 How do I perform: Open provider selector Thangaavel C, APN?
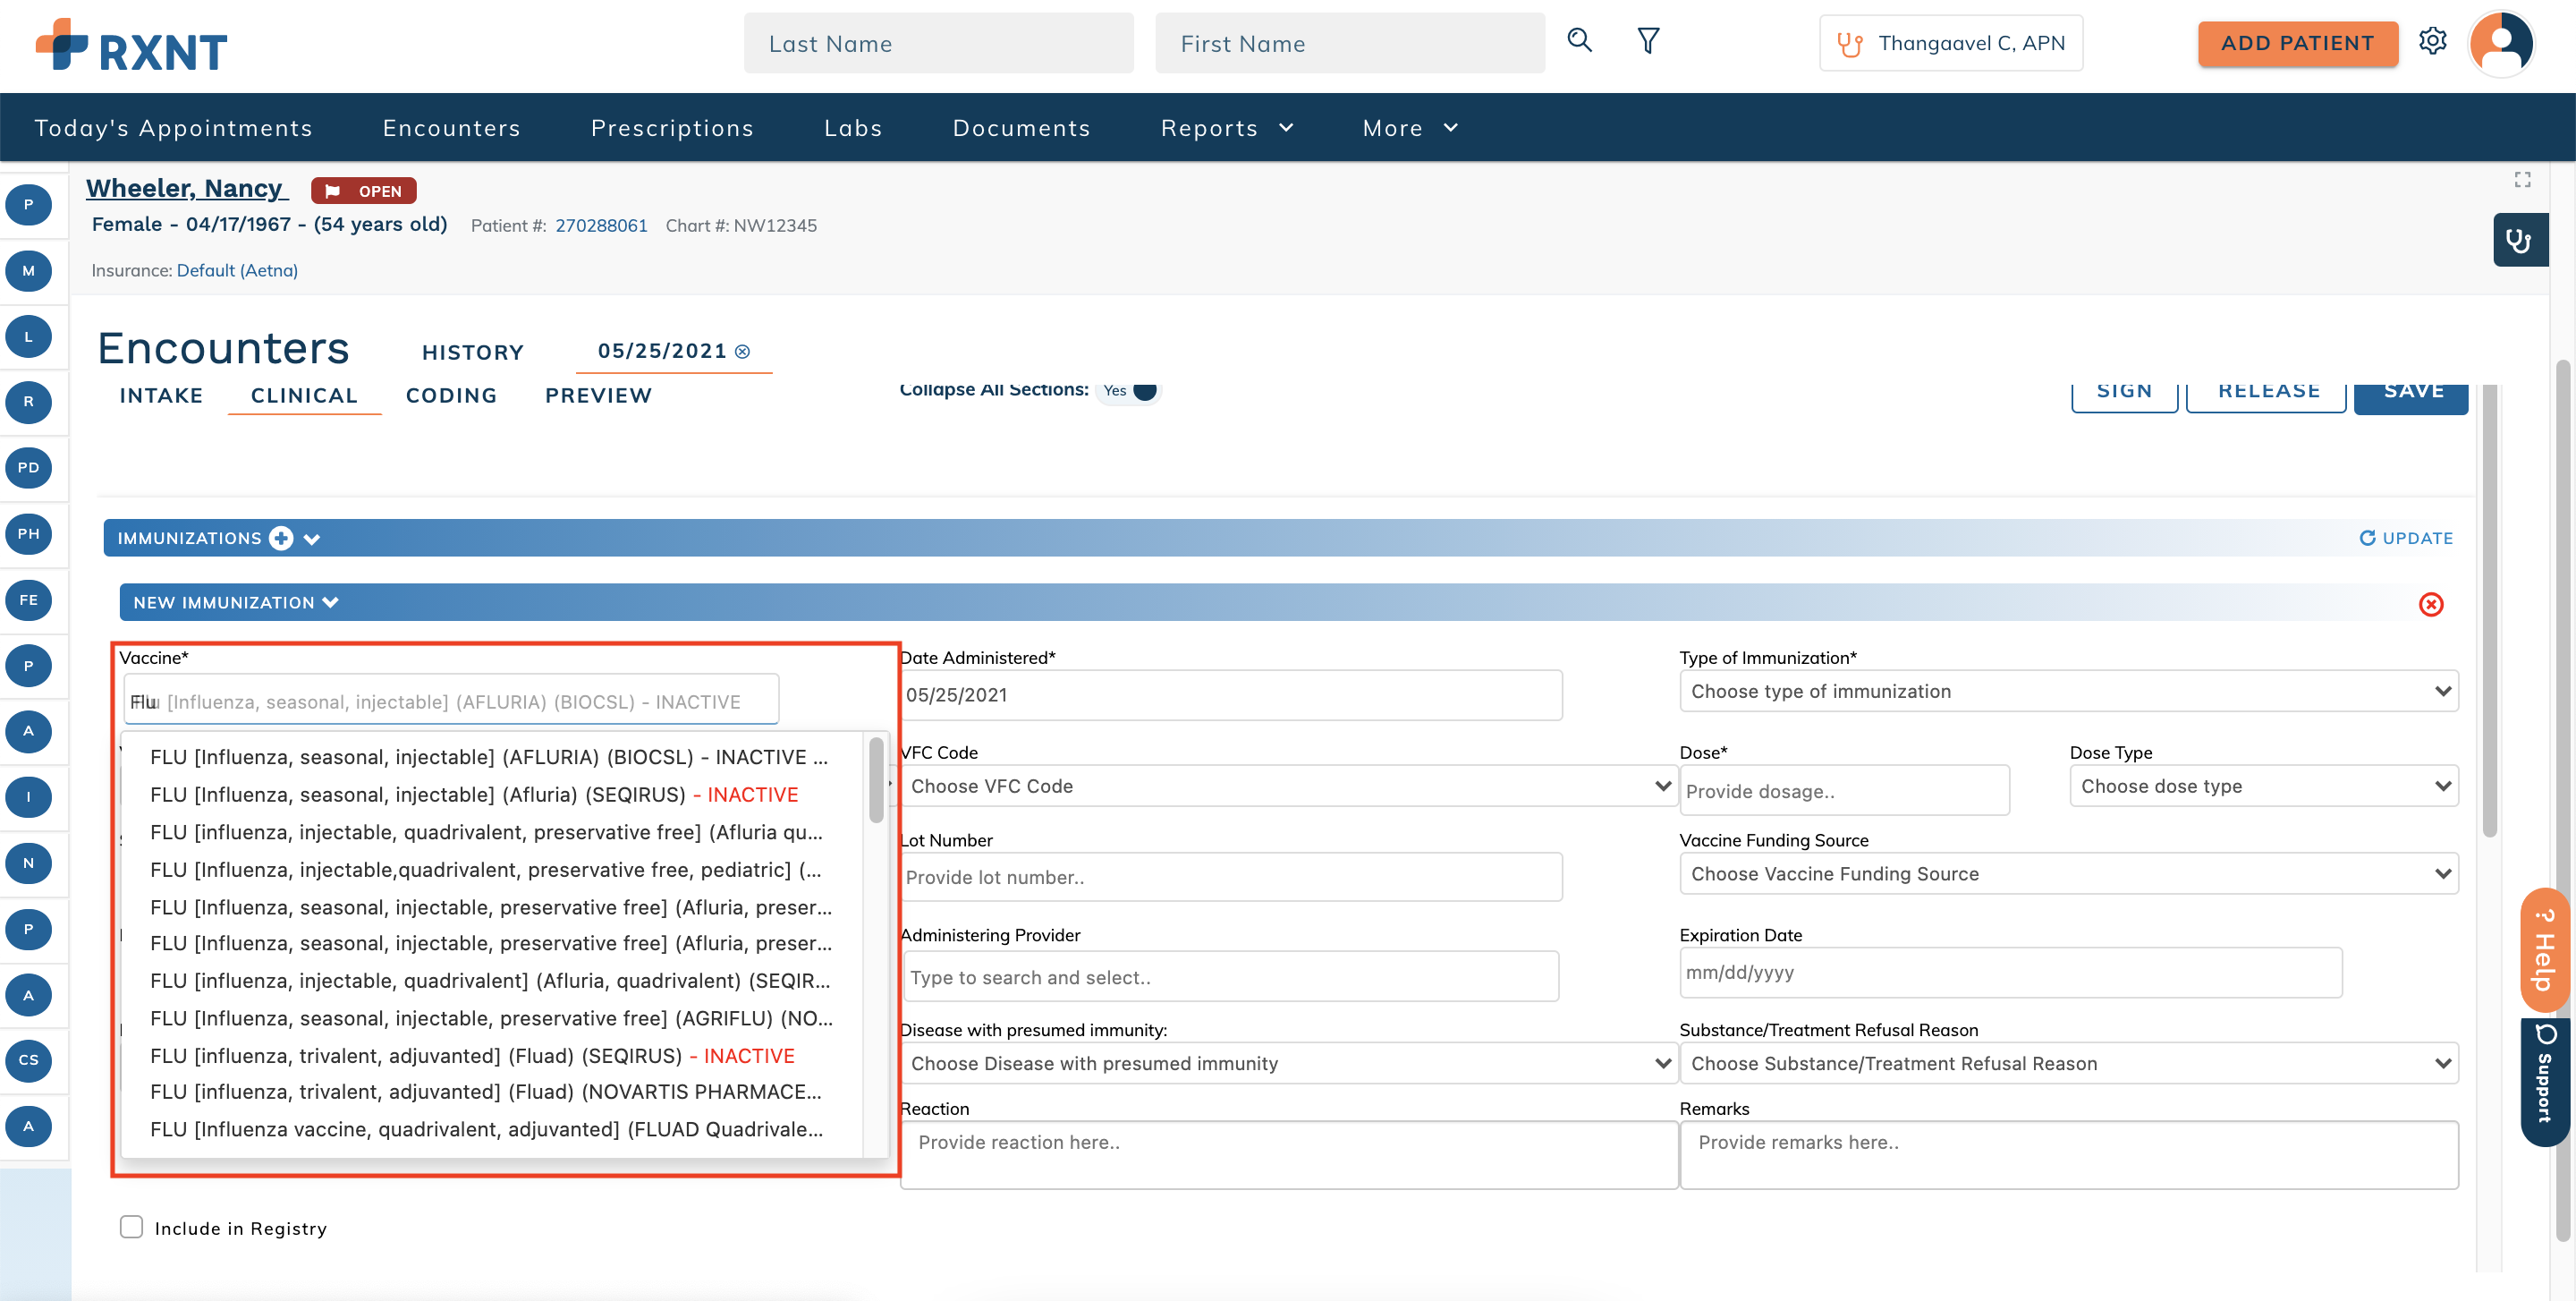1950,43
